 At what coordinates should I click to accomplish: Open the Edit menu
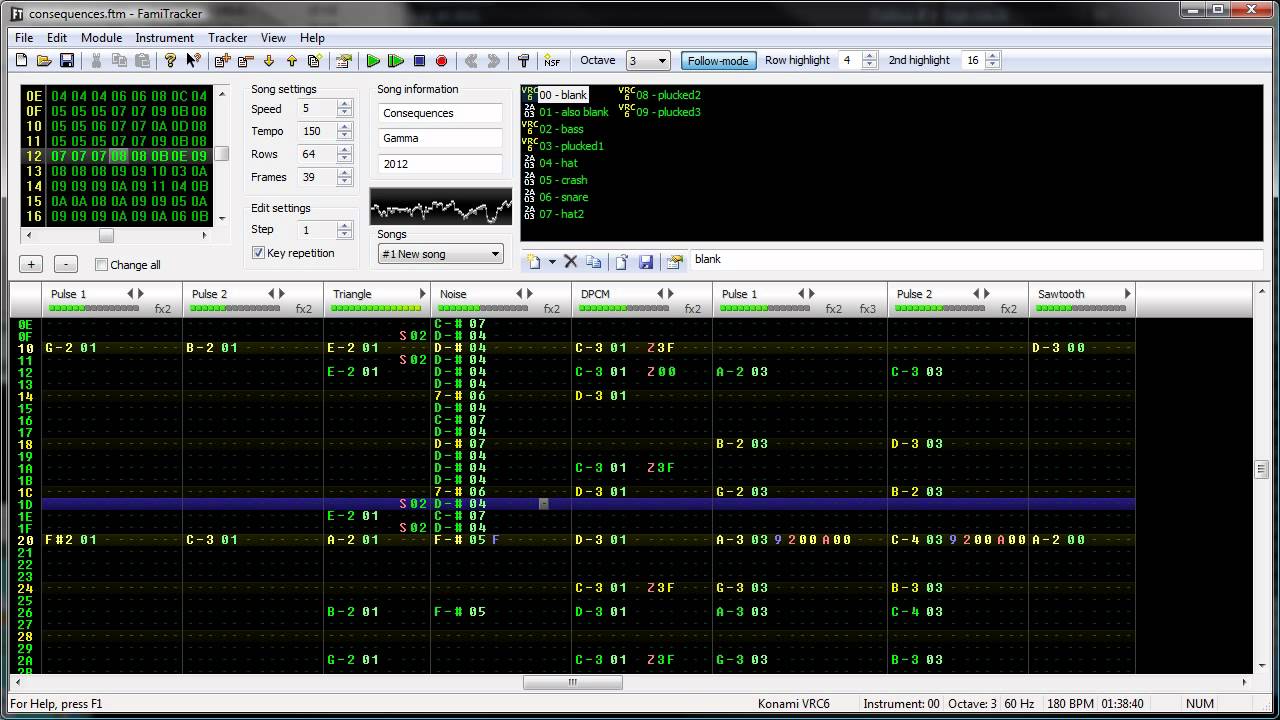(57, 38)
